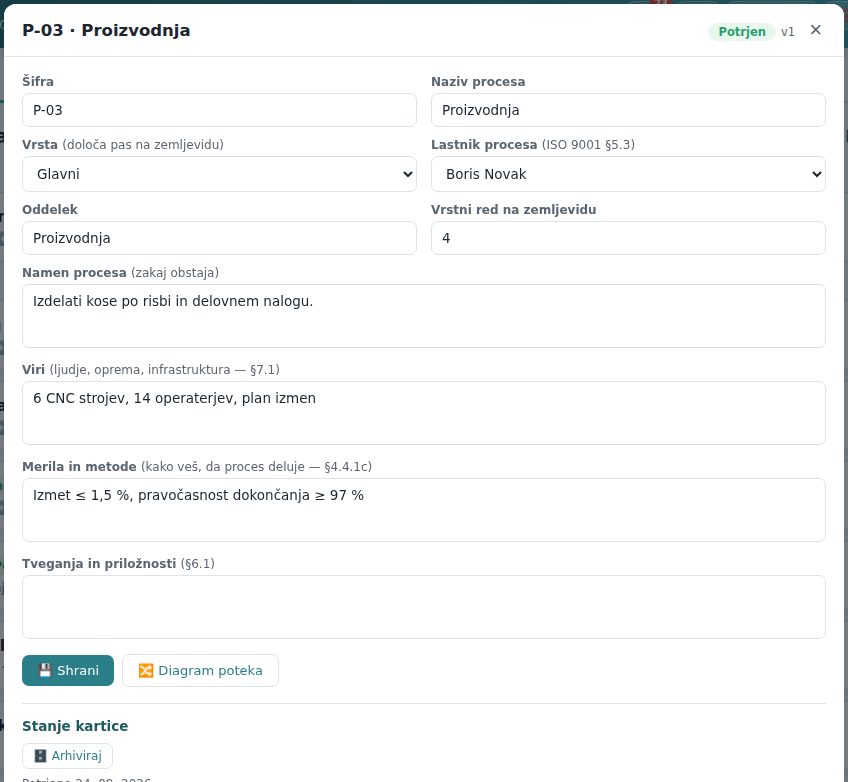The width and height of the screenshot is (848, 782).
Task: Click the Šifra field label
Action: (x=38, y=82)
